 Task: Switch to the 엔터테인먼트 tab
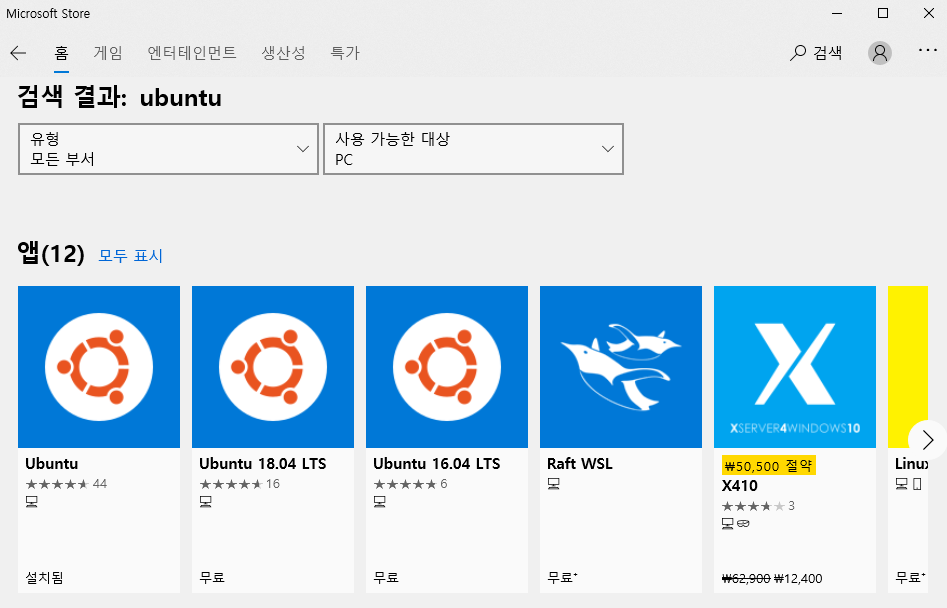point(192,53)
